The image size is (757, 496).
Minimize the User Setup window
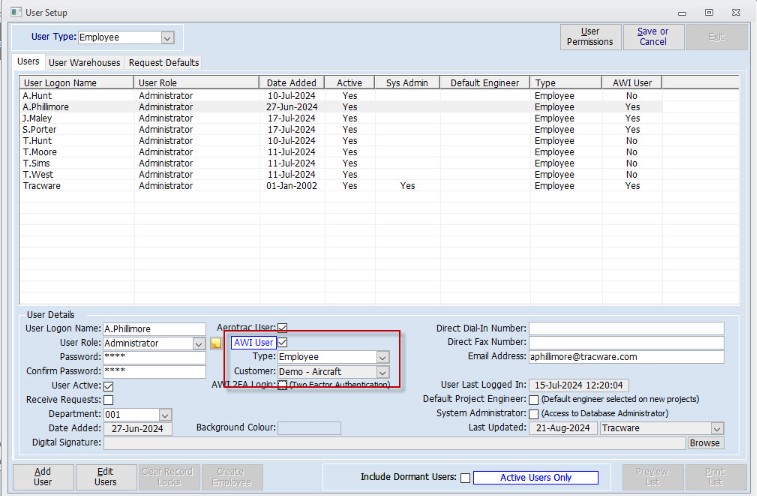(682, 14)
